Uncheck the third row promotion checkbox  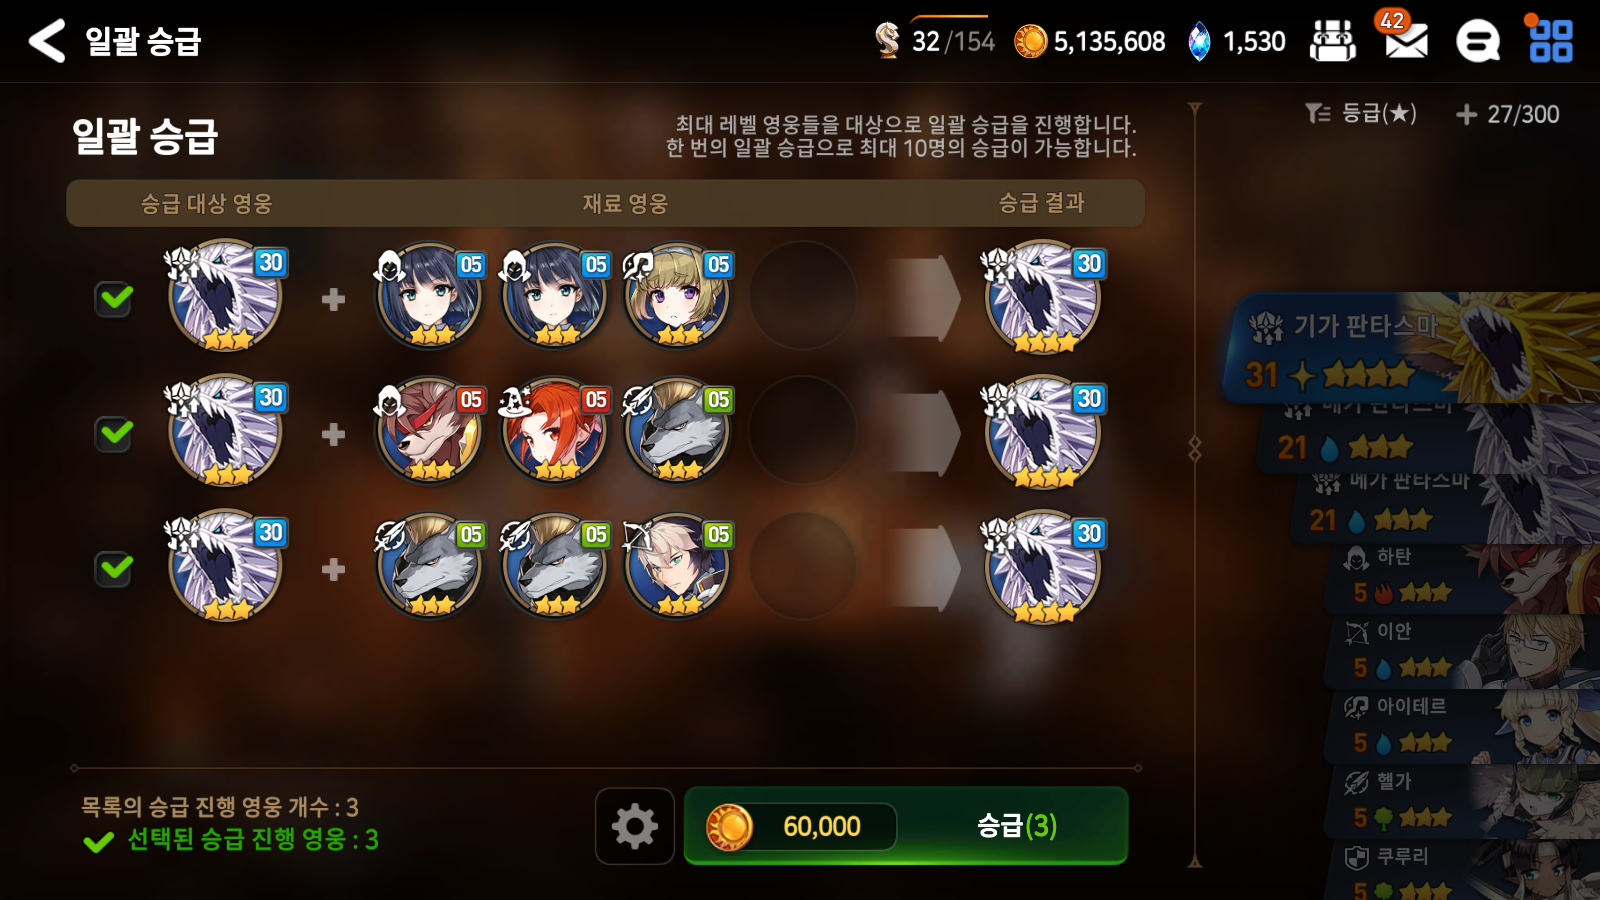pos(115,568)
